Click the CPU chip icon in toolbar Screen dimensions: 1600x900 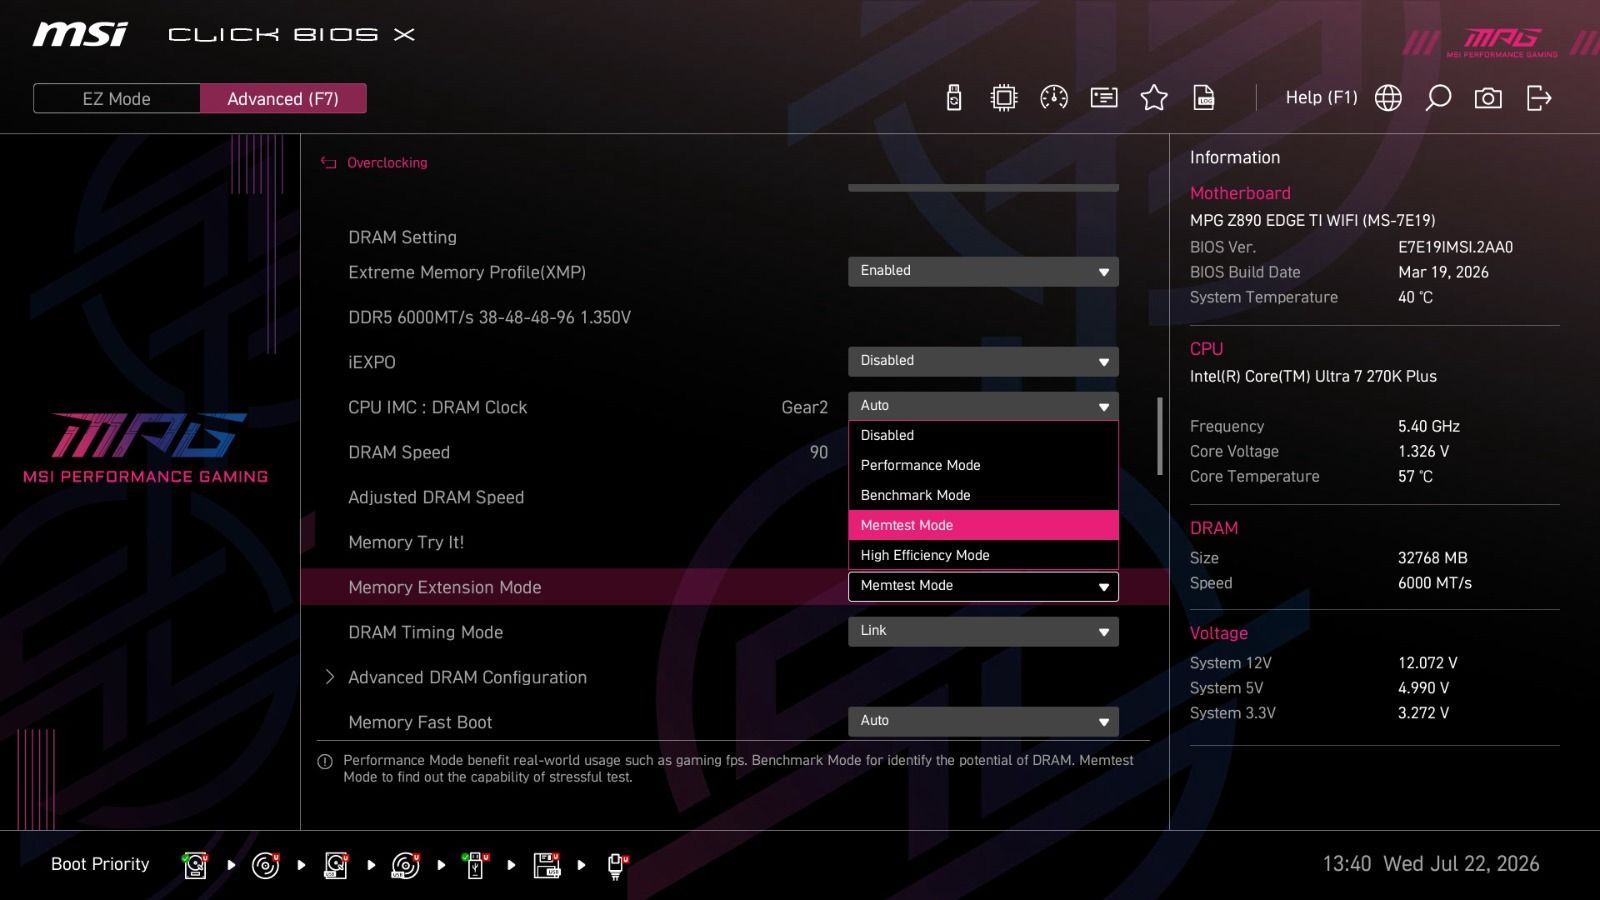coord(1004,97)
